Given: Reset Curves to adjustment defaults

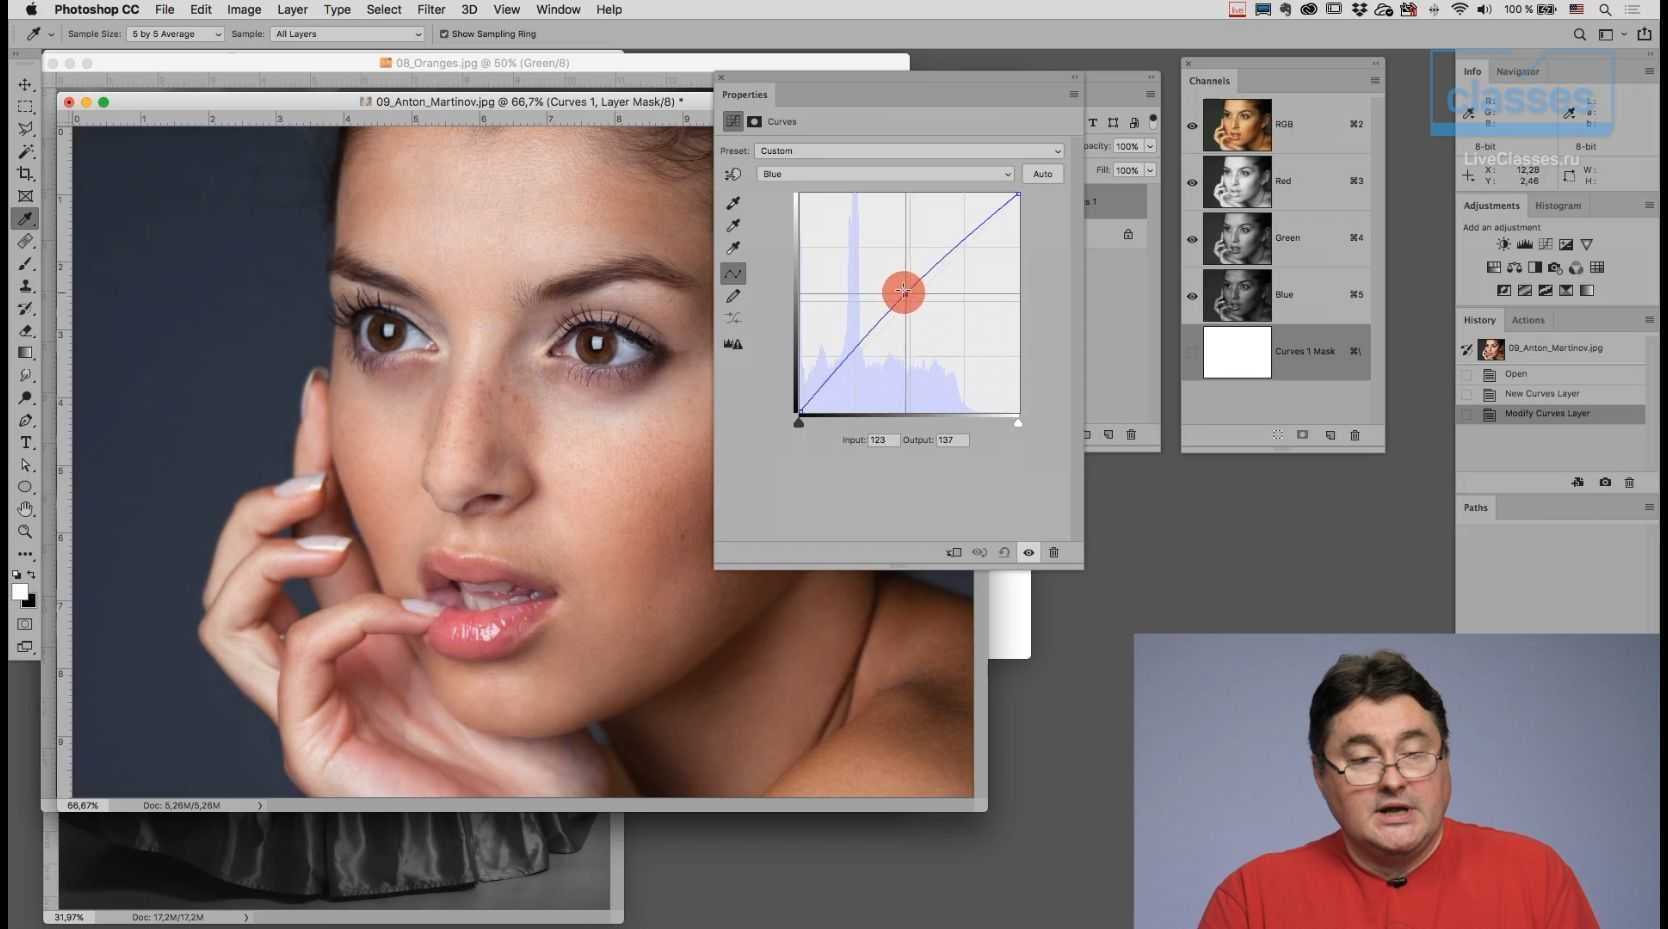Looking at the screenshot, I should [1004, 553].
